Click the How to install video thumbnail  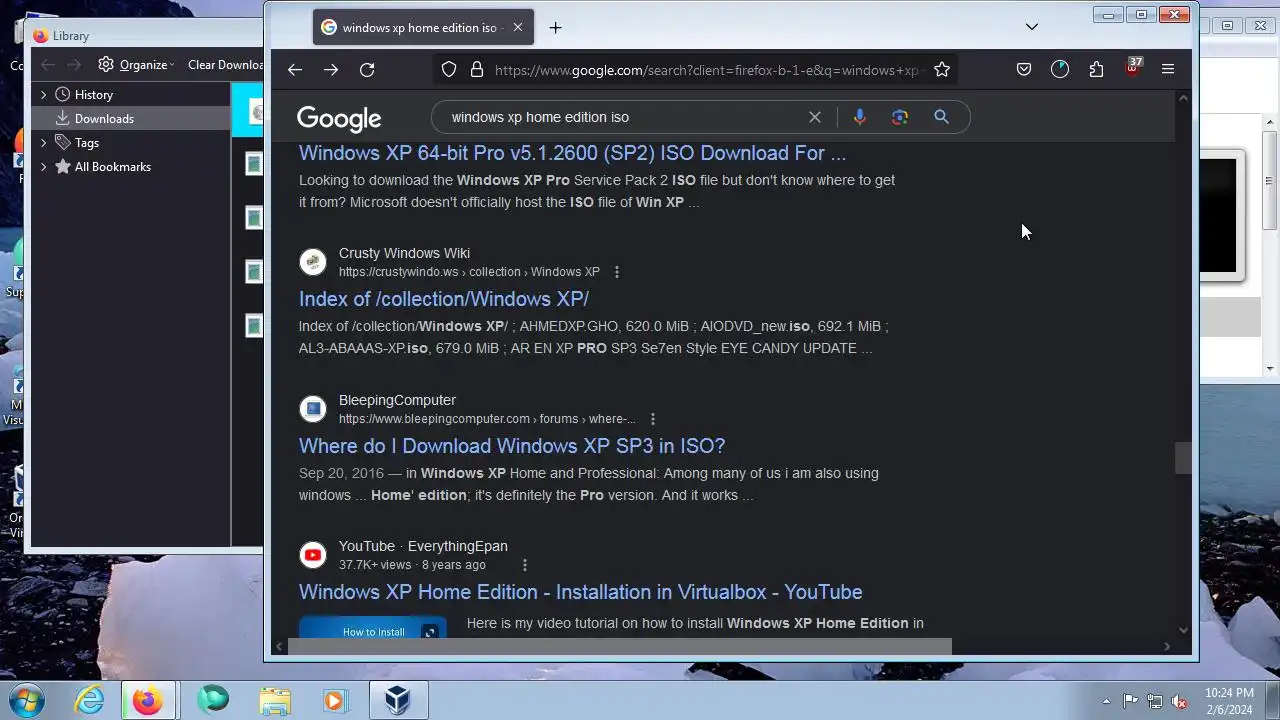click(373, 627)
